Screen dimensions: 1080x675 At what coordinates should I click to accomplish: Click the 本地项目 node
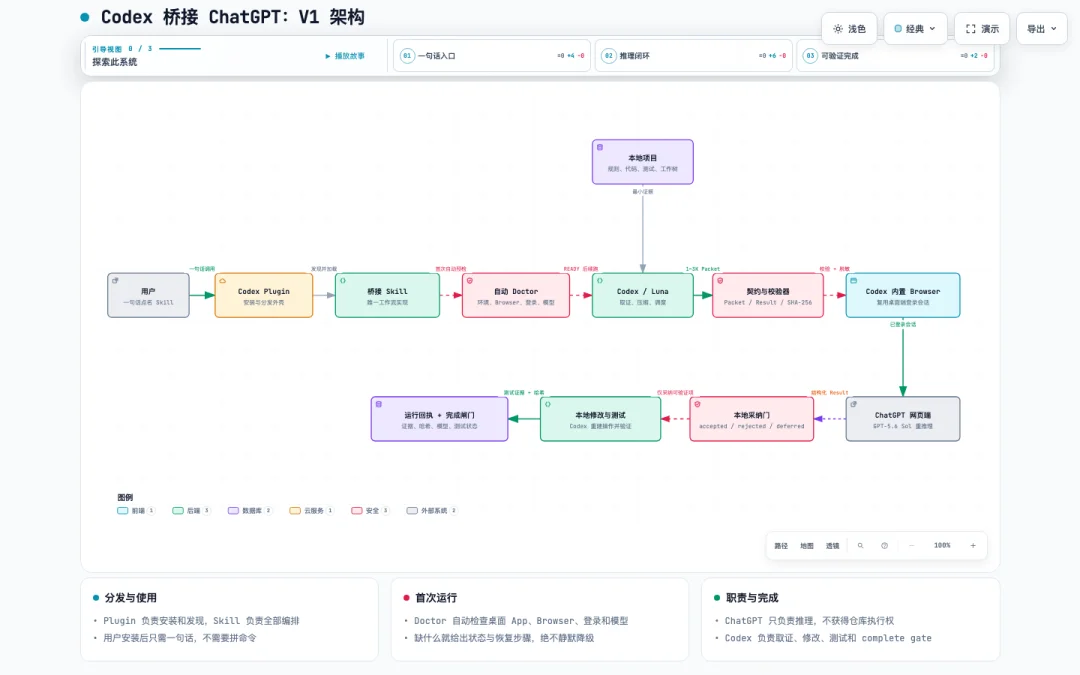pos(643,162)
